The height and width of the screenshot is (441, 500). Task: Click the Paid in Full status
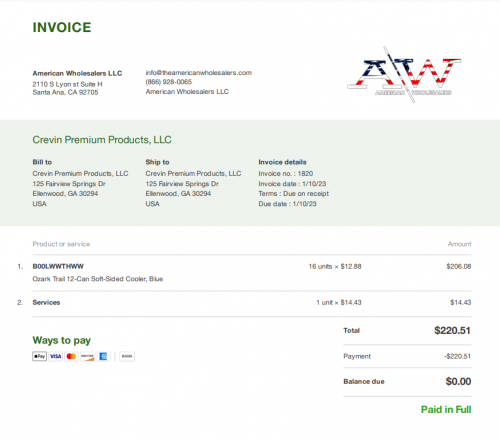pyautogui.click(x=446, y=409)
